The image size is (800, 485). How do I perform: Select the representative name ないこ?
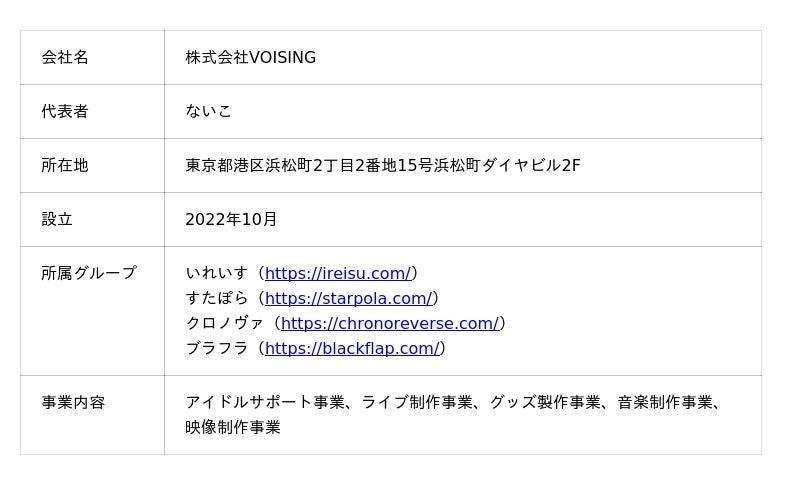point(208,112)
